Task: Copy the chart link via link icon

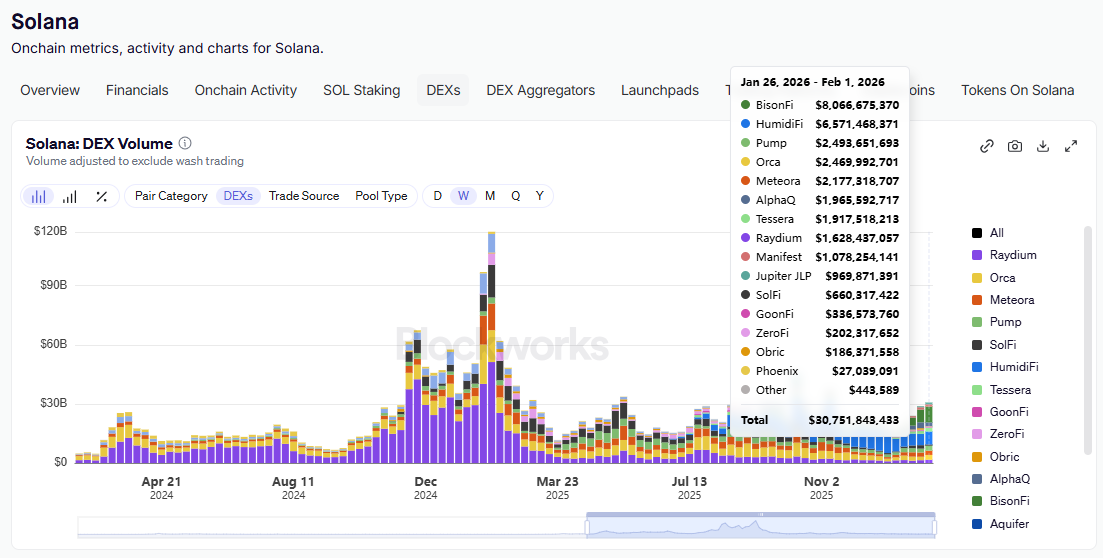Action: pyautogui.click(x=986, y=146)
